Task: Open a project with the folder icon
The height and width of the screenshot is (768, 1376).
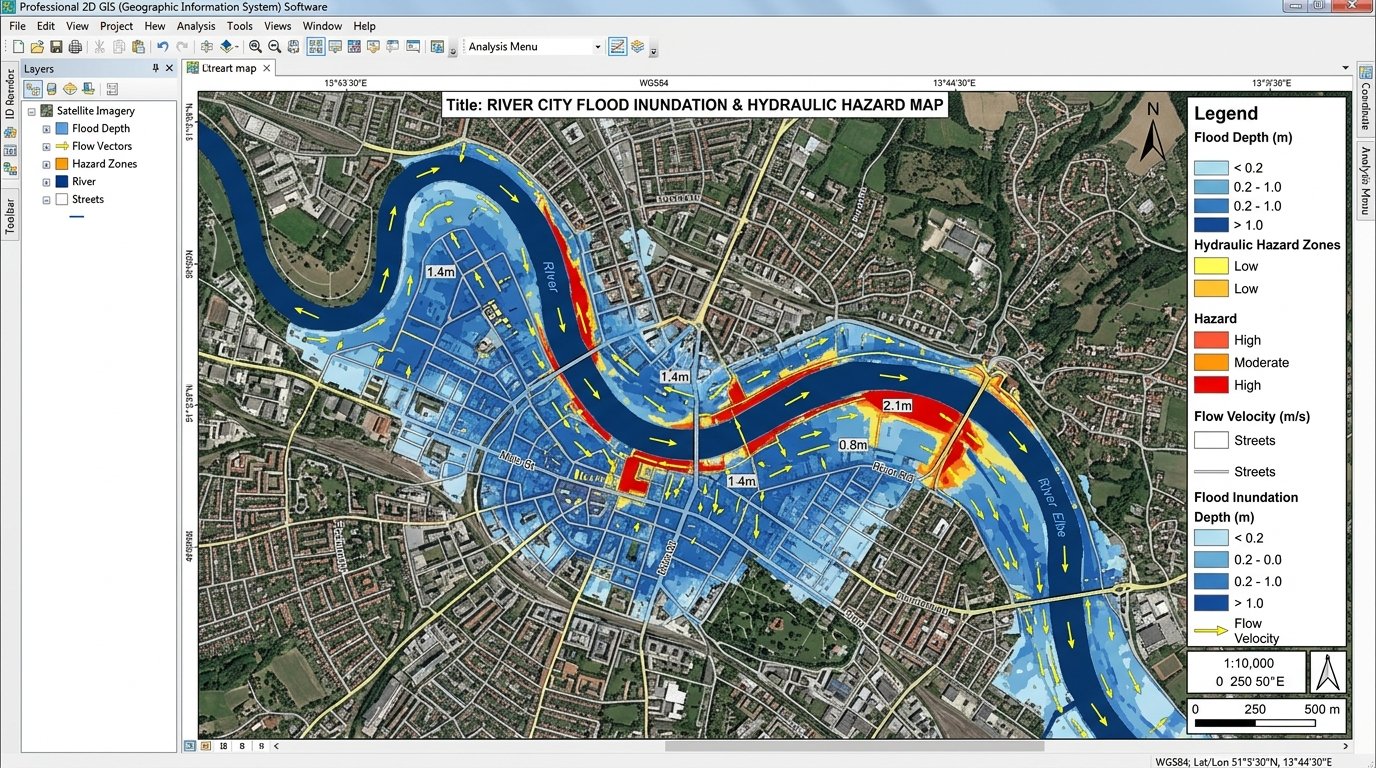Action: (37, 46)
